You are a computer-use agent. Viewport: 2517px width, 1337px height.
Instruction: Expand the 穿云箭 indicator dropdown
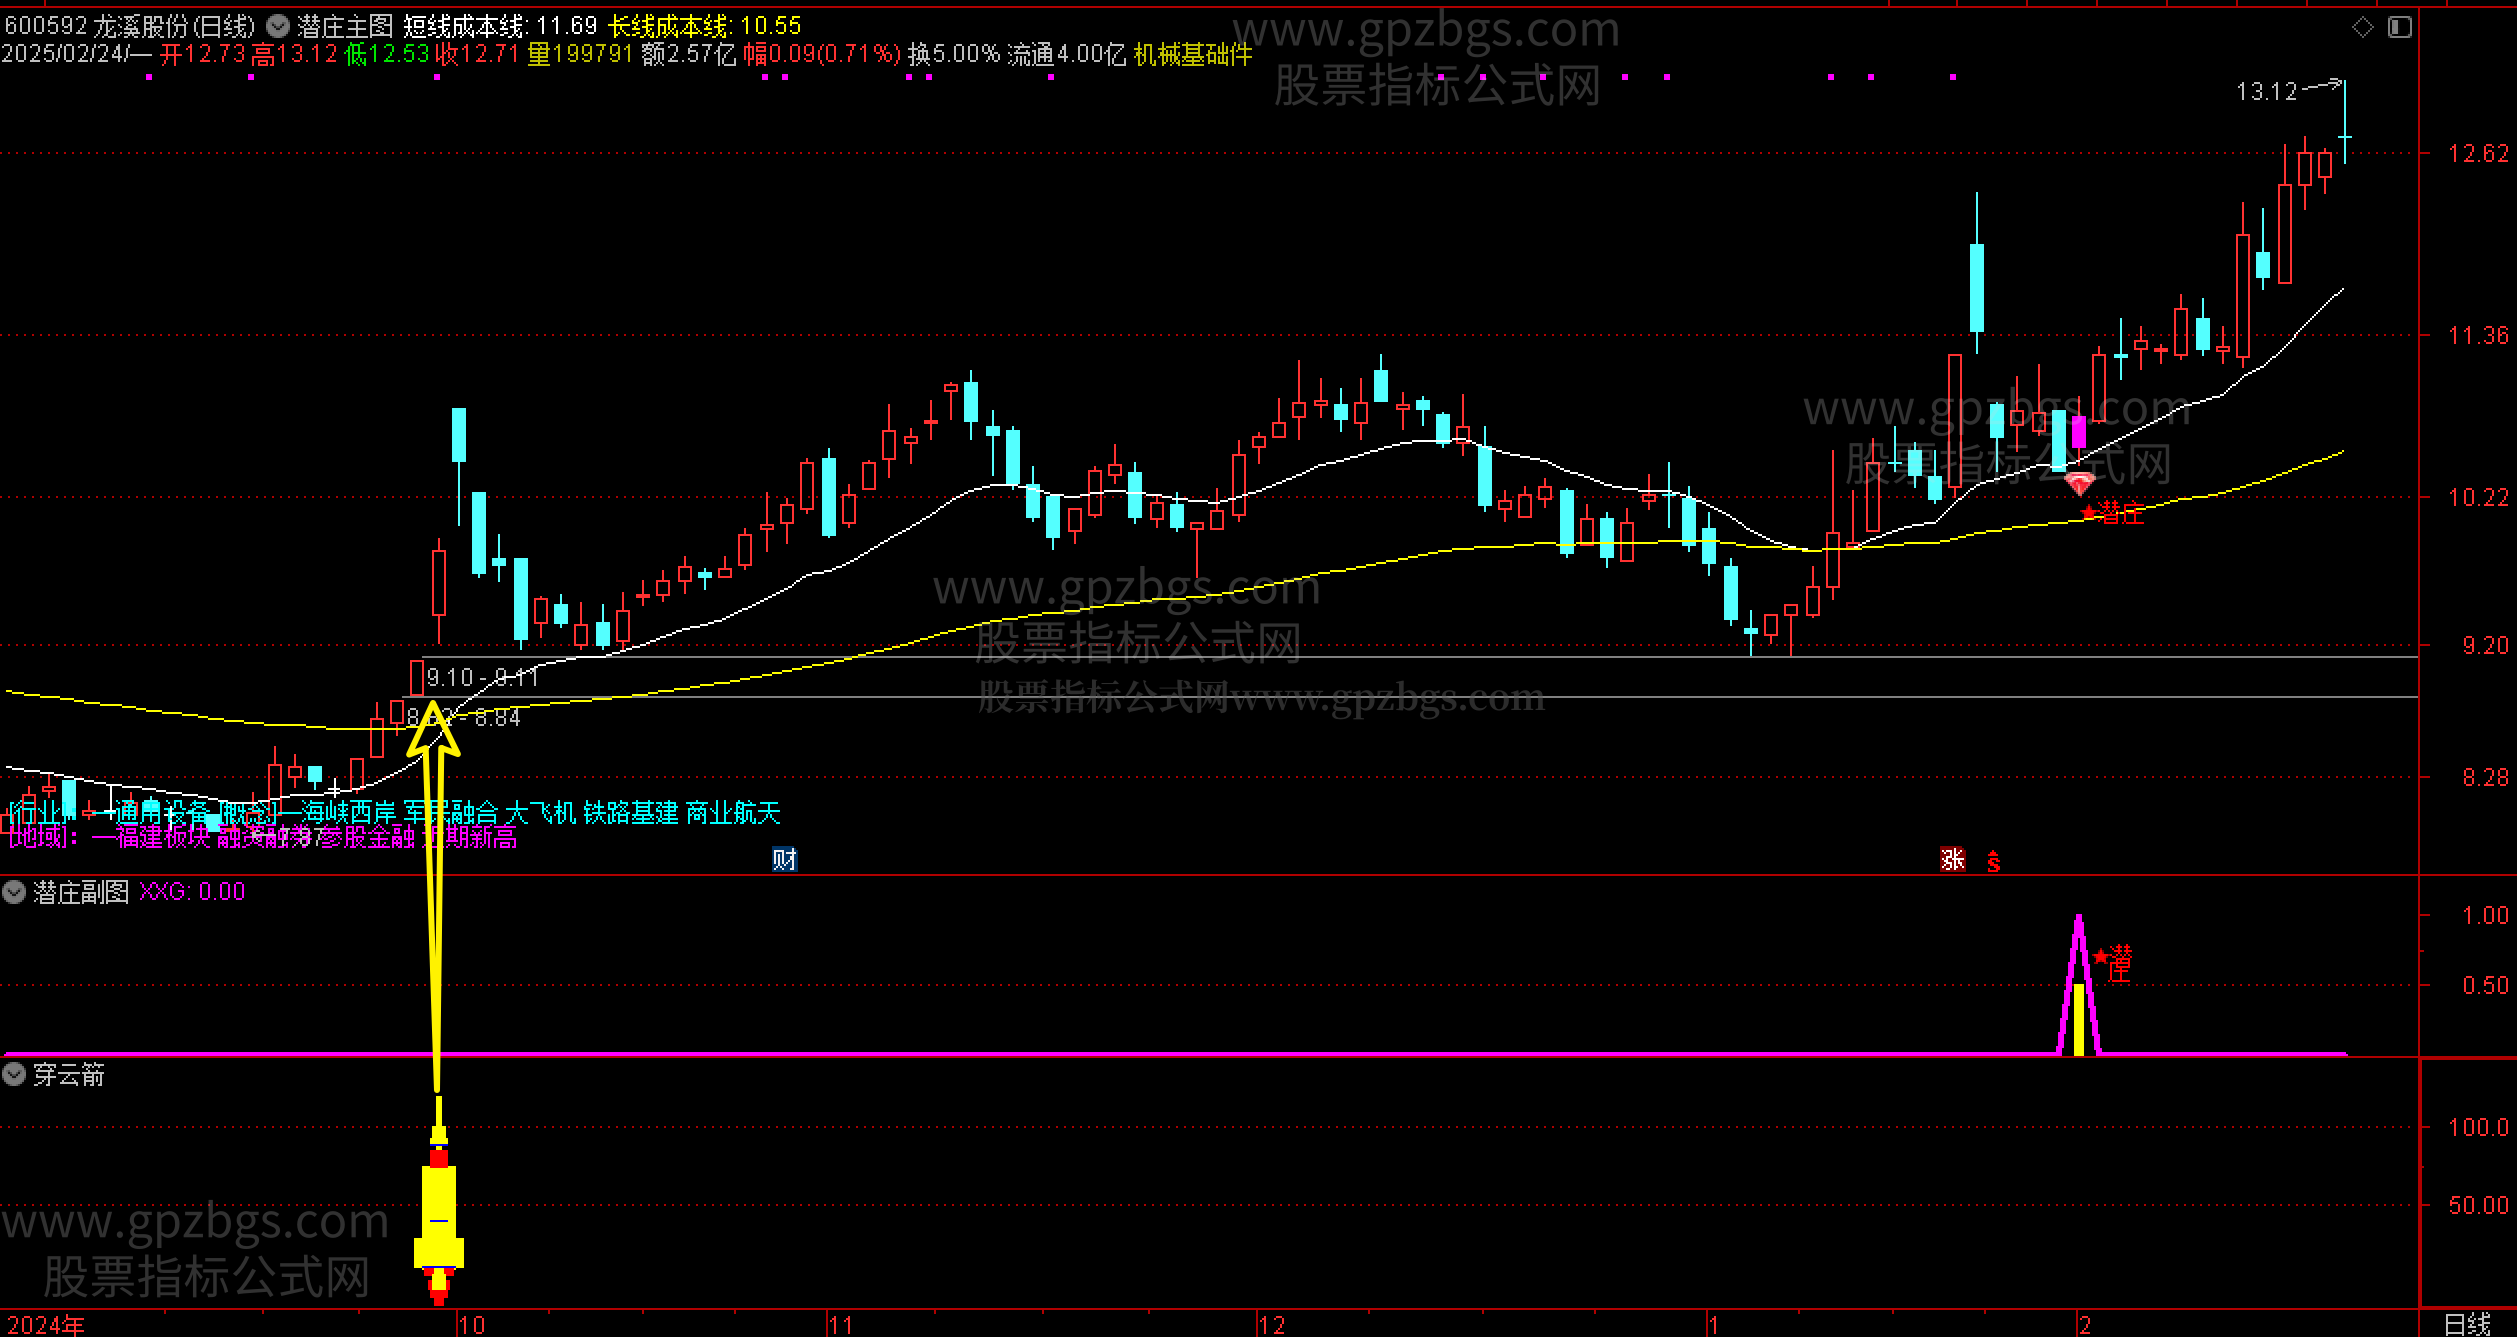point(14,1075)
